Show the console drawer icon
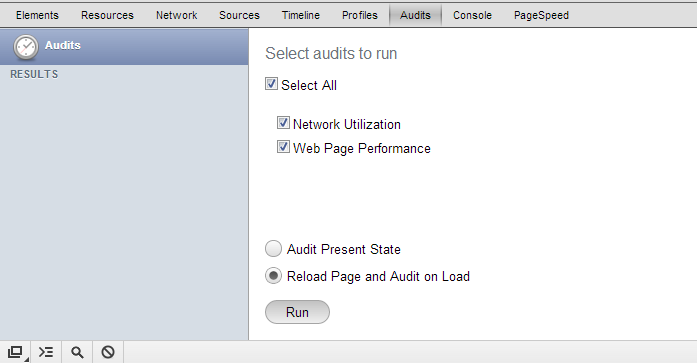 pyautogui.click(x=46, y=352)
